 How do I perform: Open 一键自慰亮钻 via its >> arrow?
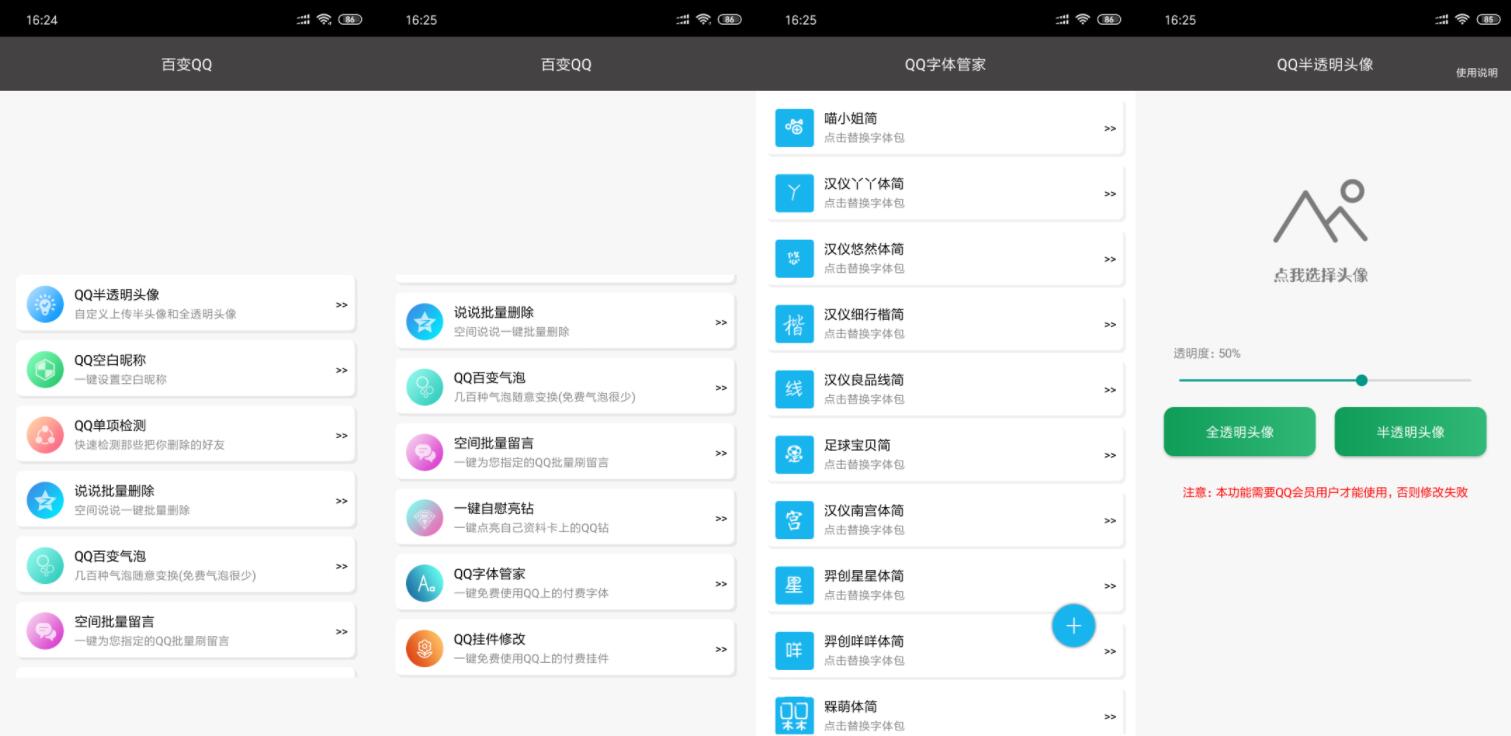click(x=721, y=519)
